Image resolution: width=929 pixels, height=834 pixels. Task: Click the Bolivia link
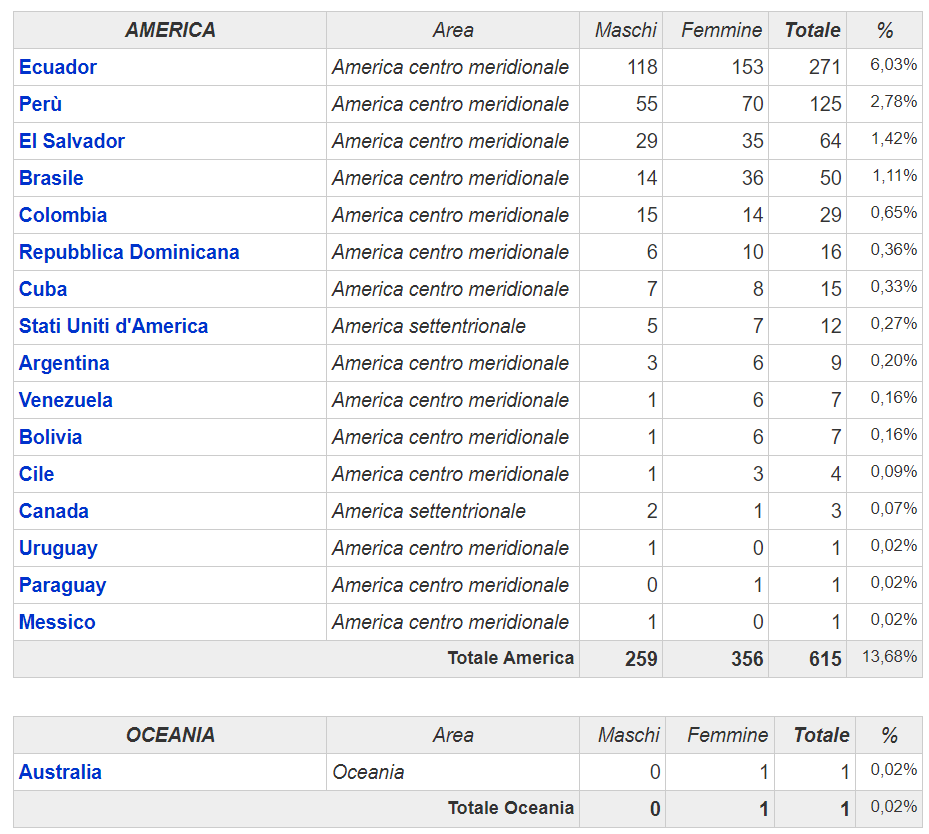[x=50, y=437]
